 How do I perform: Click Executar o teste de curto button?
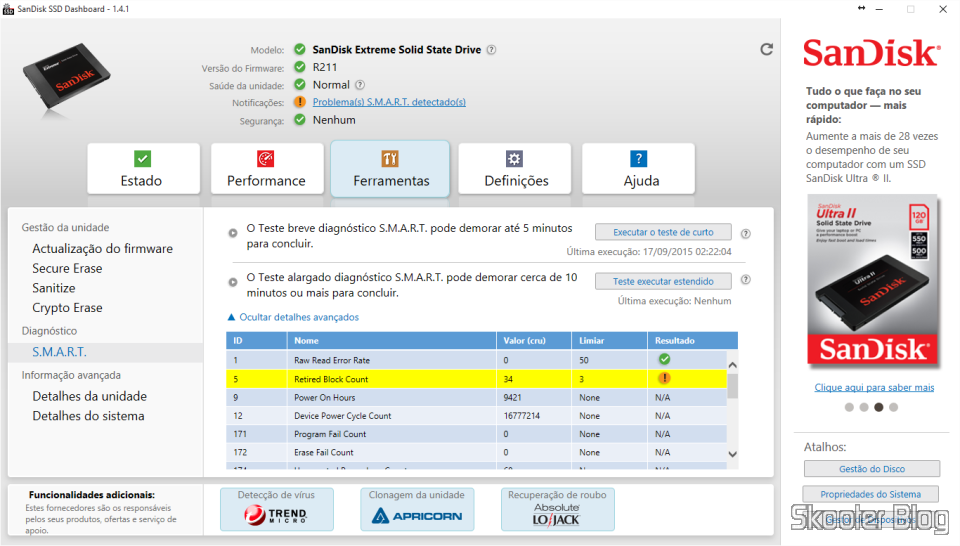tap(663, 232)
